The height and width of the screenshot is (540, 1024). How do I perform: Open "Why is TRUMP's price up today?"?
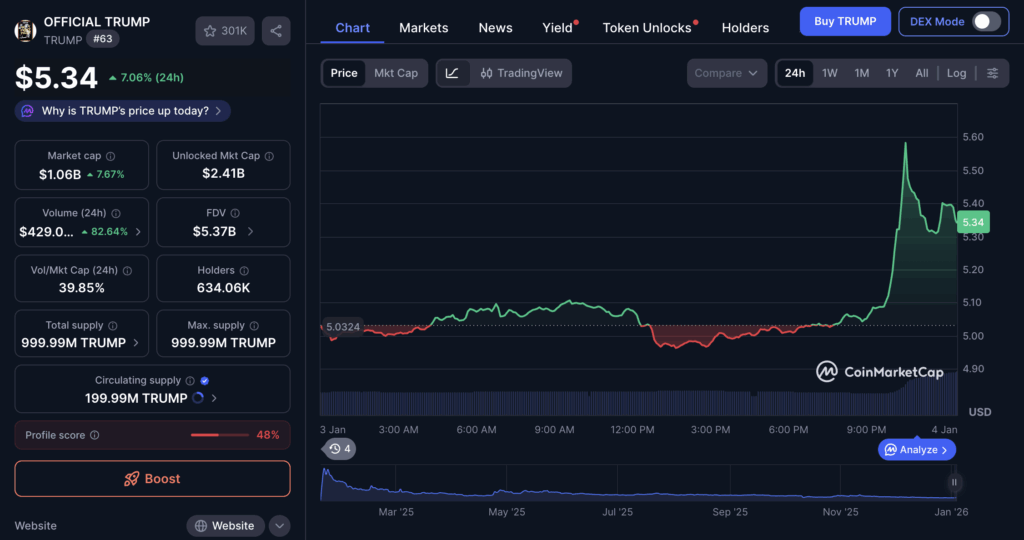click(124, 111)
